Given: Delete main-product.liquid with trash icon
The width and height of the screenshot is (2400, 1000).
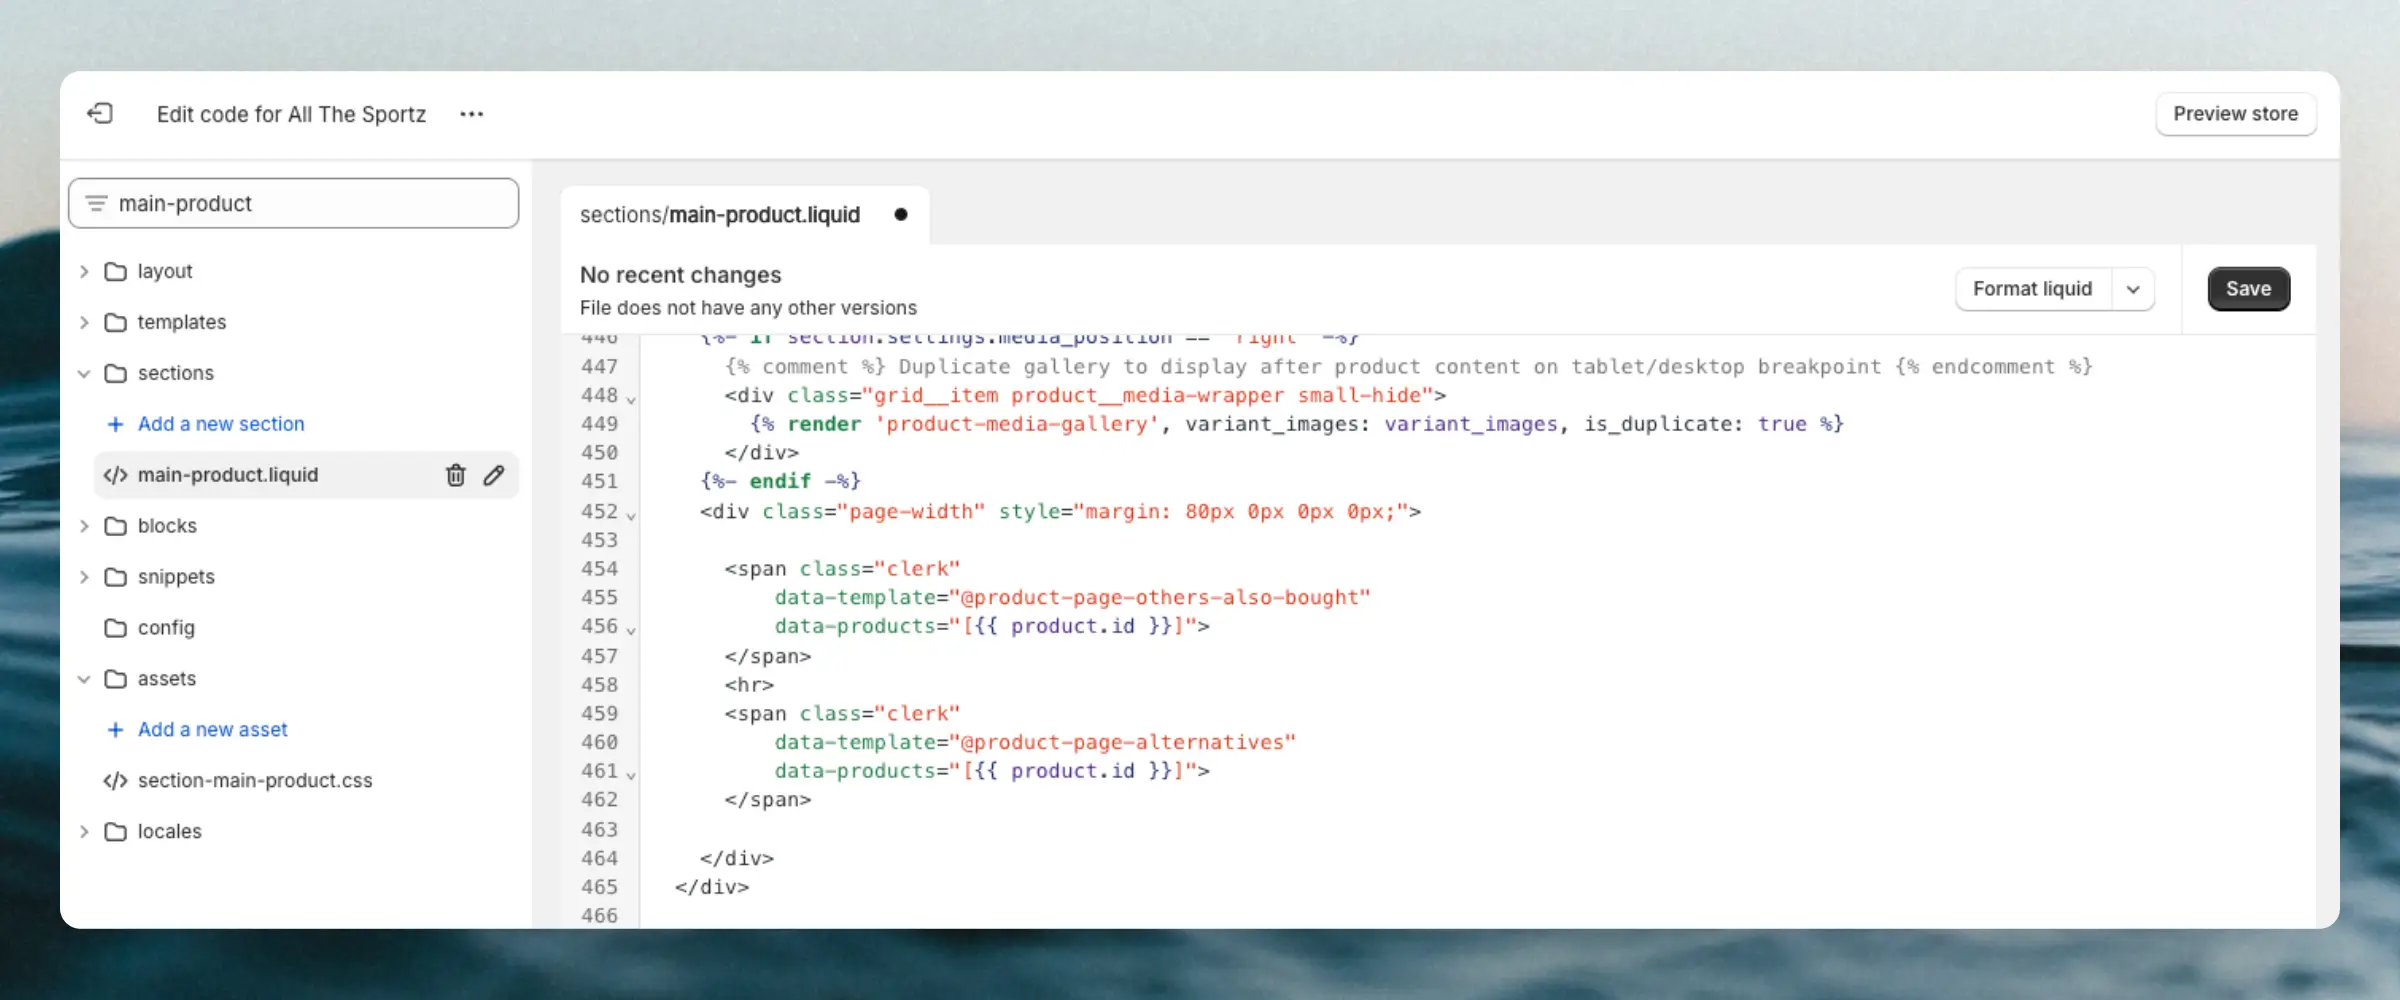Looking at the screenshot, I should [455, 475].
